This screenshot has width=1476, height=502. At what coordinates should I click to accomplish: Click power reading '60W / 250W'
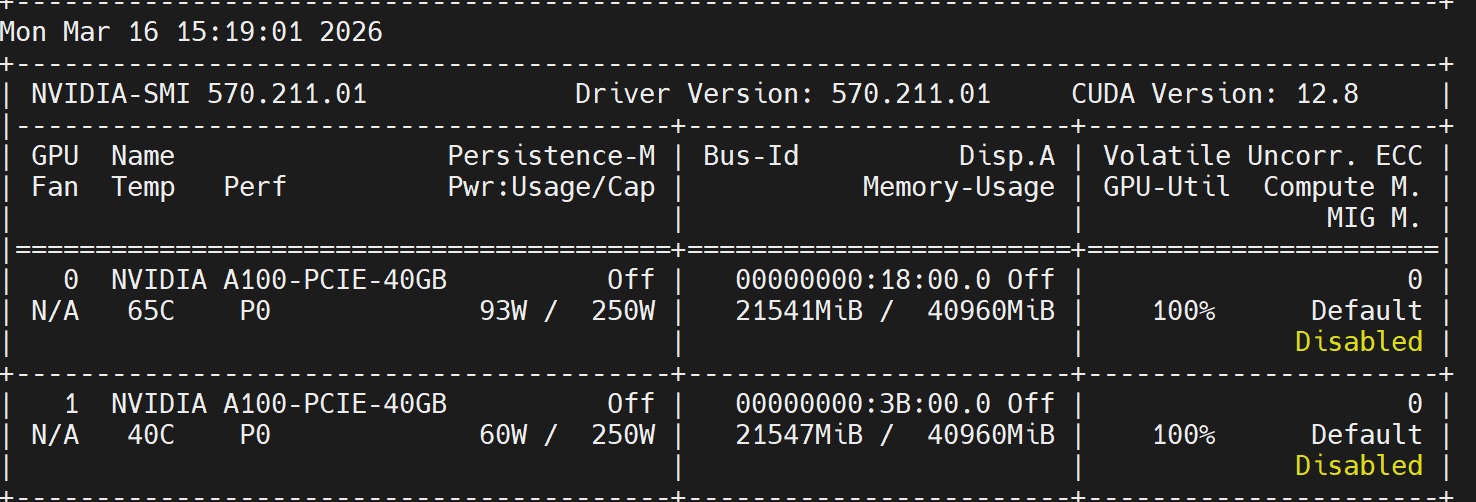point(567,435)
